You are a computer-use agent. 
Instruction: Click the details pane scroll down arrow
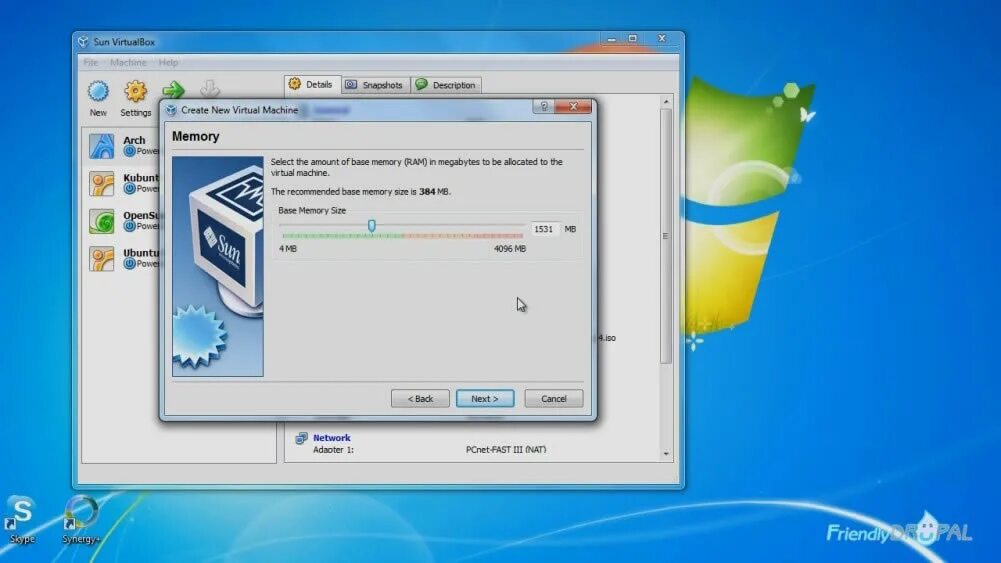[666, 453]
